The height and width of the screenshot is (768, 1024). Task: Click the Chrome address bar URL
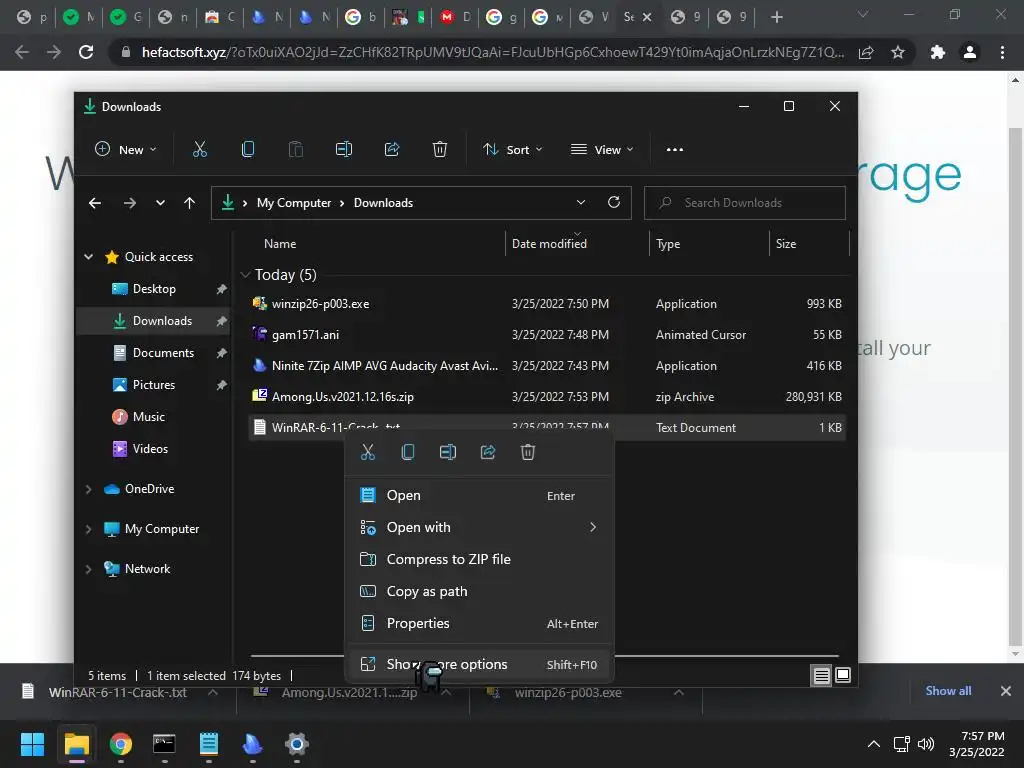point(492,52)
